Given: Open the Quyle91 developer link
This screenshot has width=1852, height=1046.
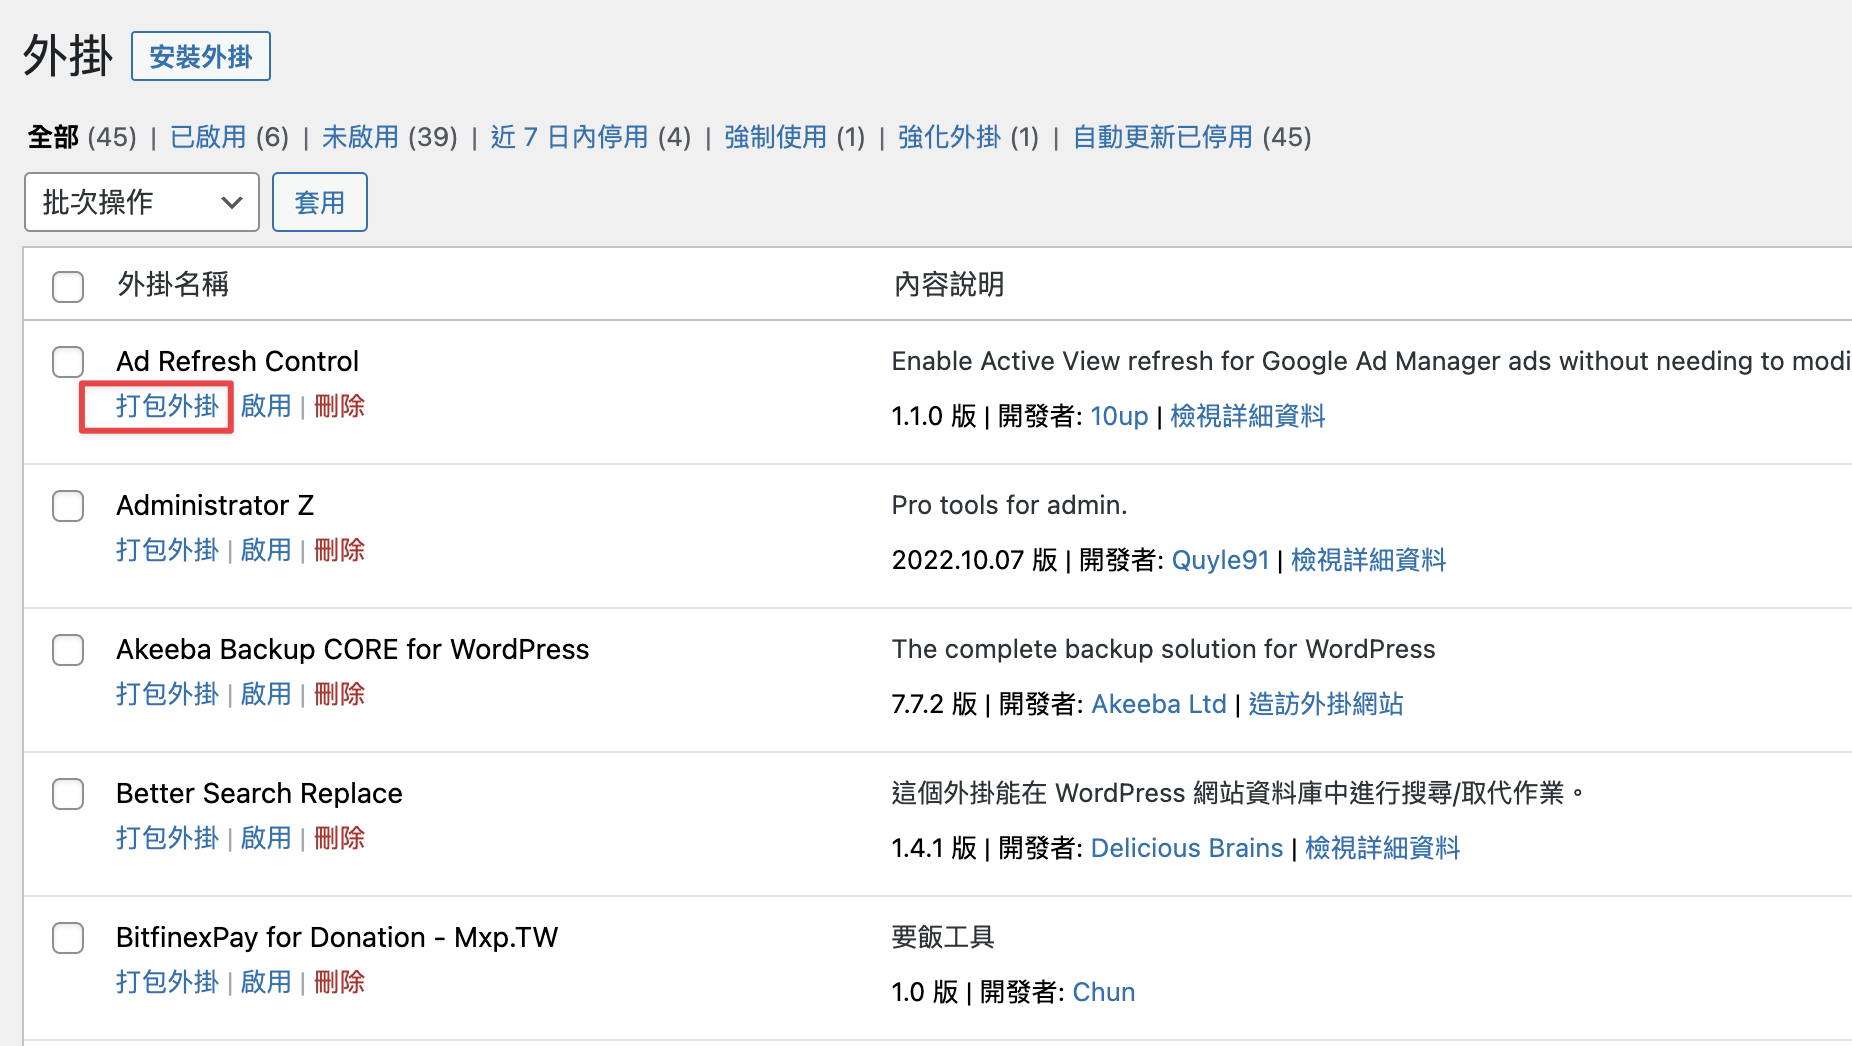Looking at the screenshot, I should [1220, 560].
